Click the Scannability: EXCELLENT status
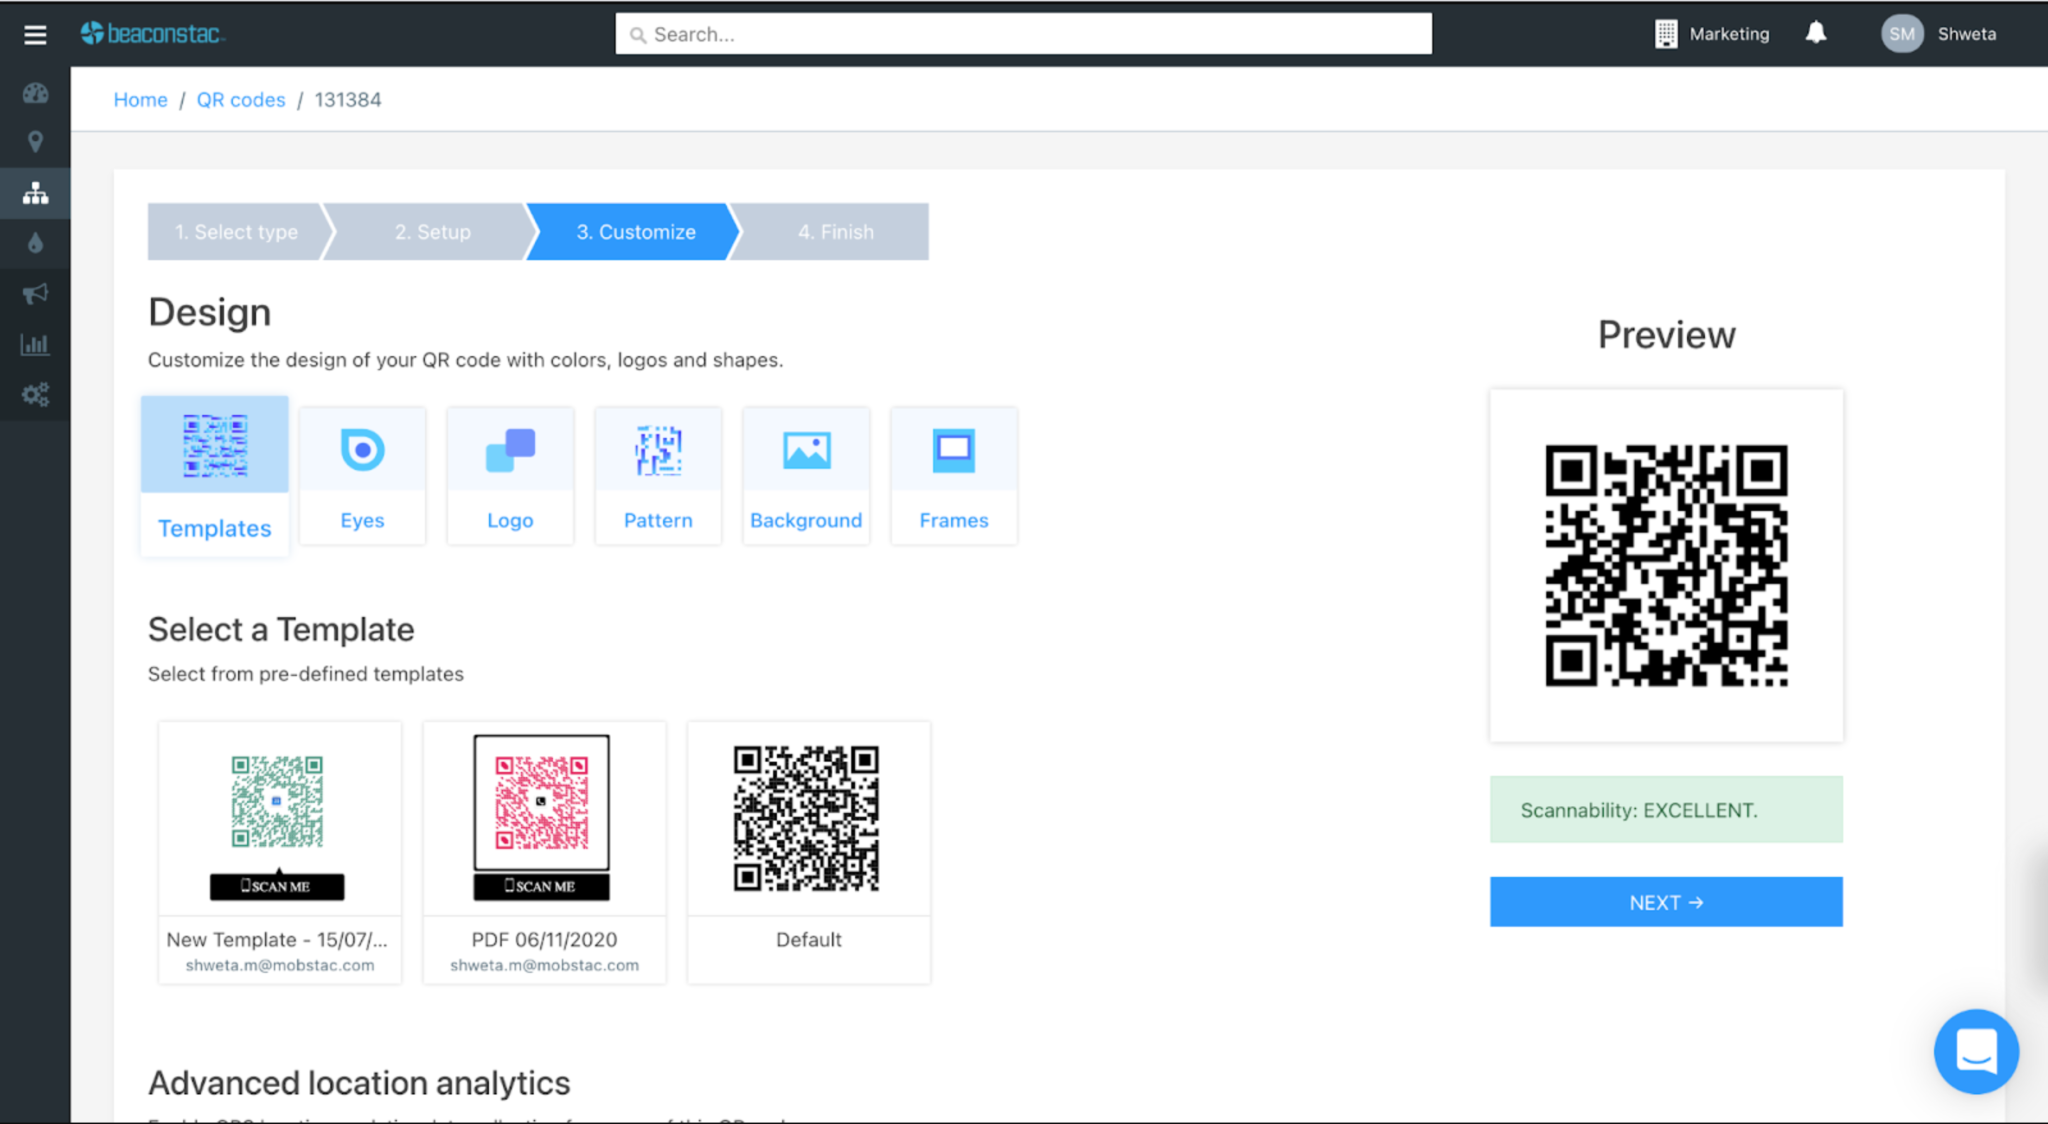The width and height of the screenshot is (2048, 1124). click(x=1666, y=810)
